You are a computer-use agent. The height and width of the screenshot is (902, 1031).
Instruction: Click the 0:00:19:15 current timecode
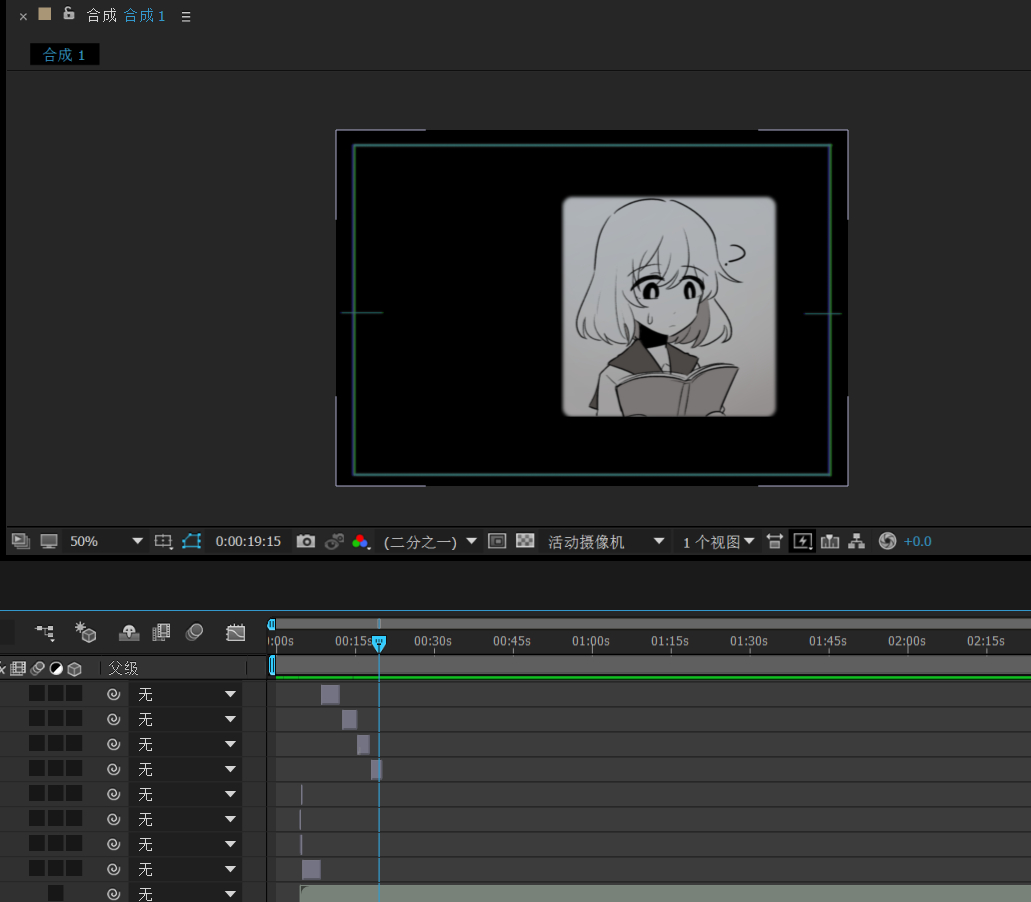click(248, 541)
